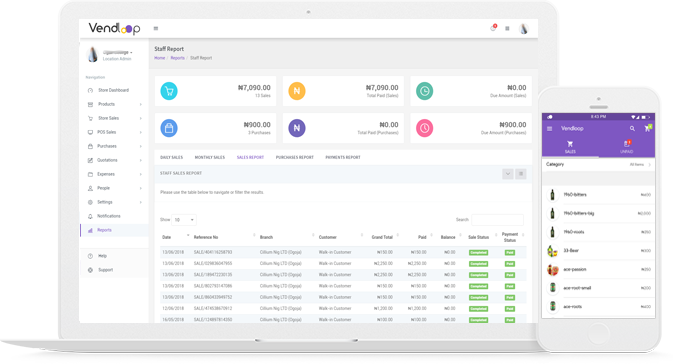
Task: Open the notifications bell in top bar
Action: click(x=493, y=28)
